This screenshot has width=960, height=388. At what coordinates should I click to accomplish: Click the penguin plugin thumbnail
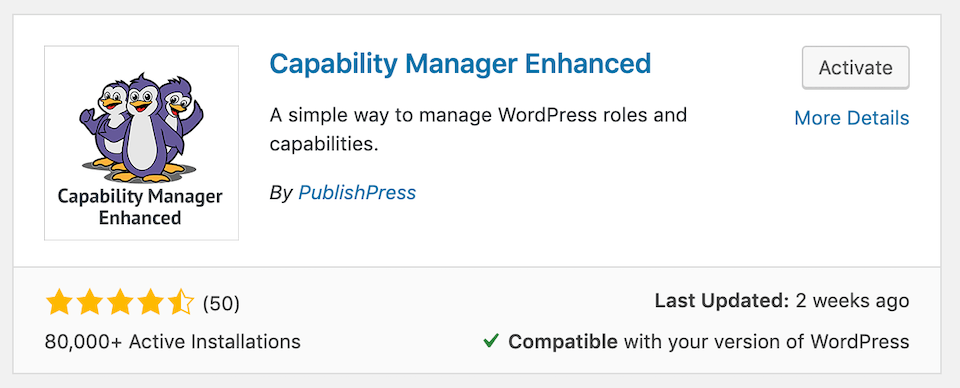[x=141, y=143]
